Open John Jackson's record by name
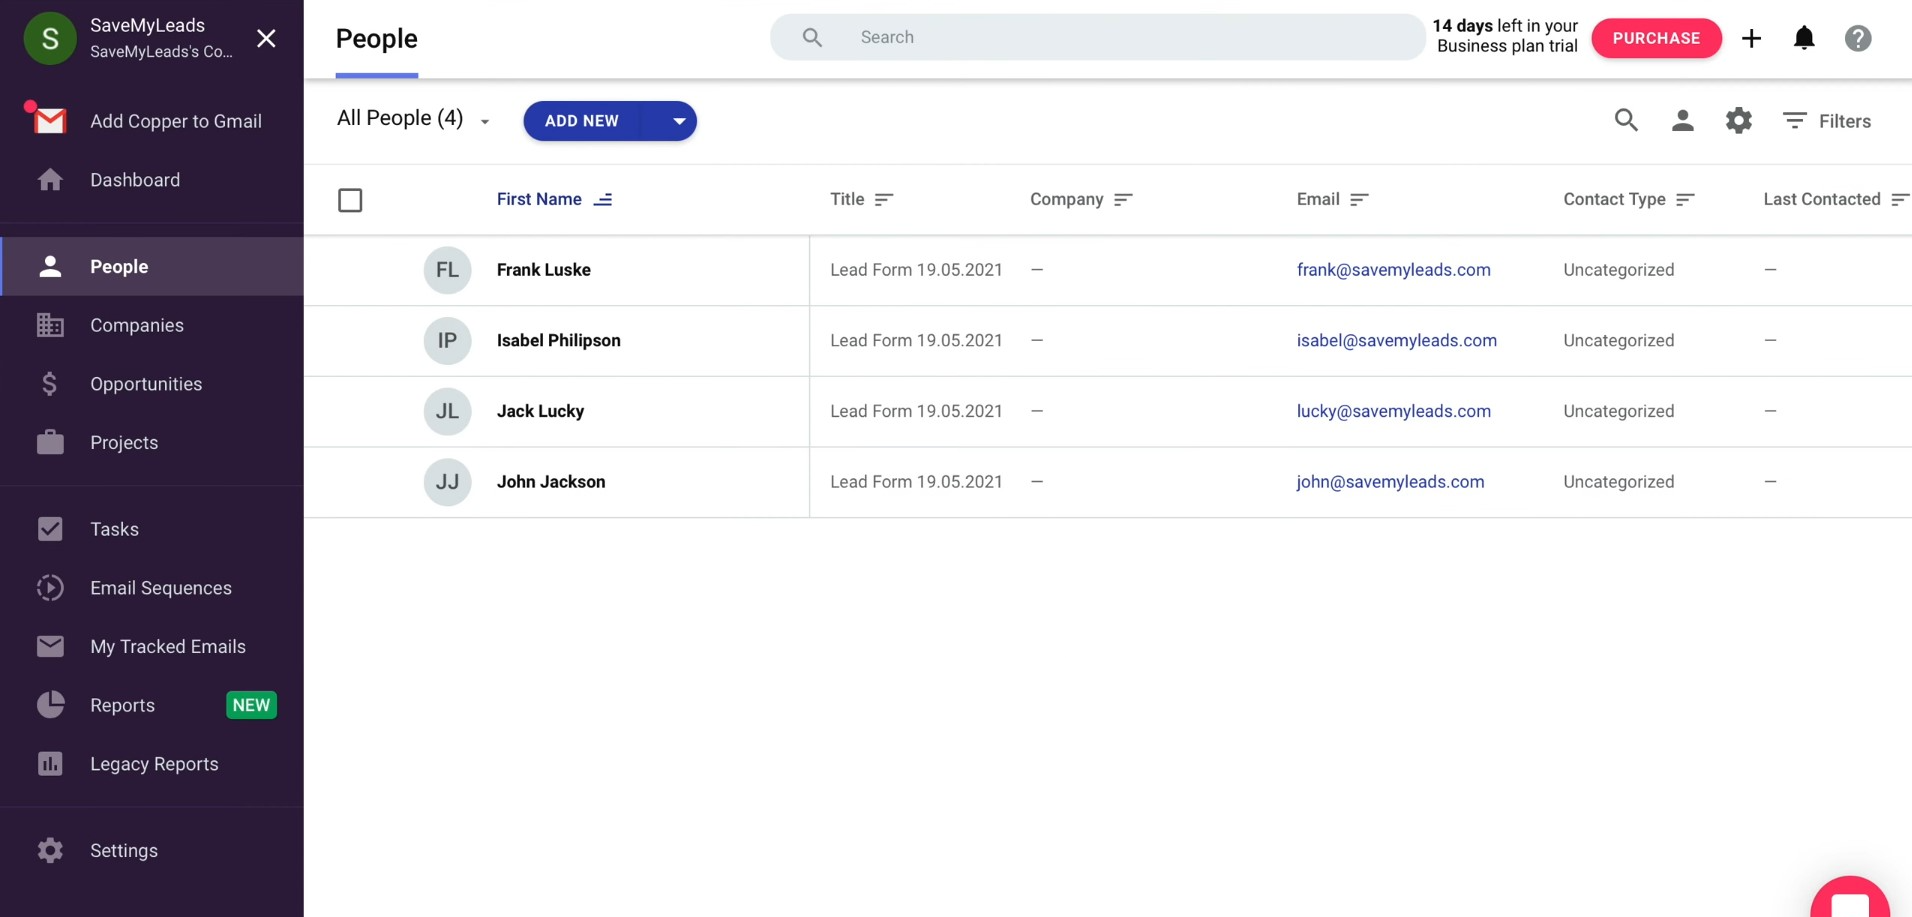 [x=550, y=482]
